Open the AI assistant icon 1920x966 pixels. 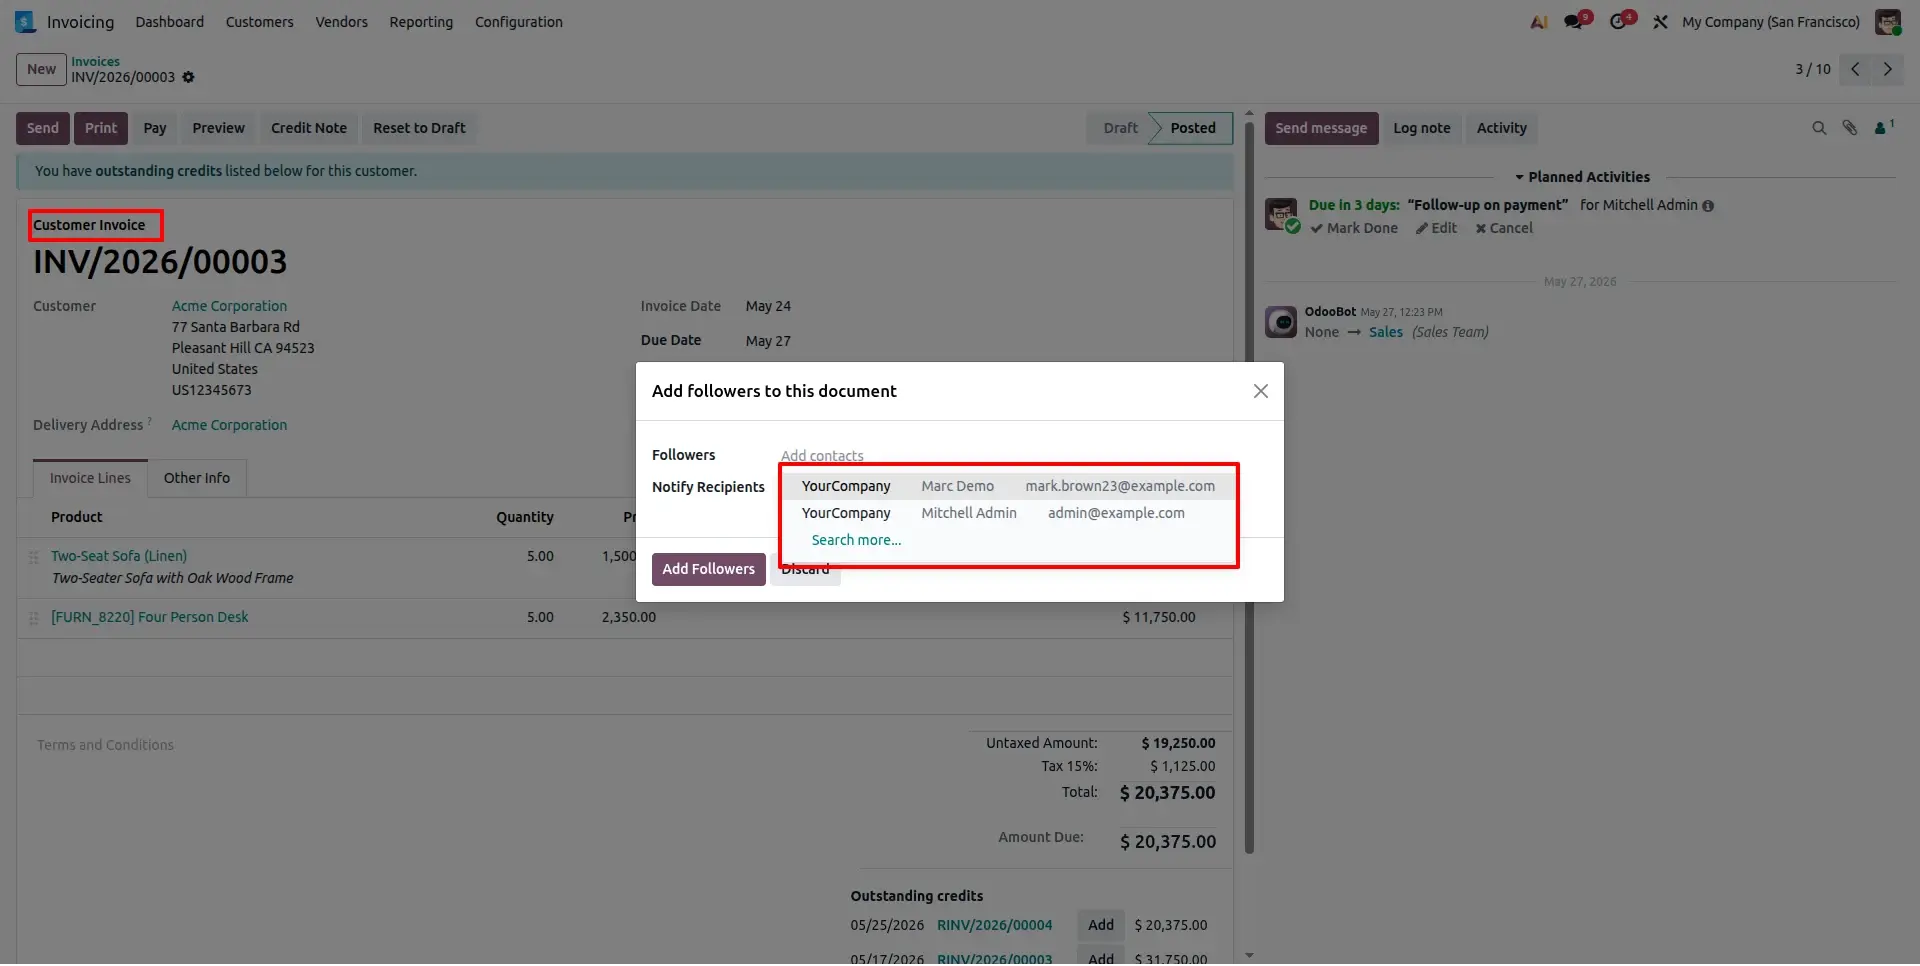coord(1539,22)
